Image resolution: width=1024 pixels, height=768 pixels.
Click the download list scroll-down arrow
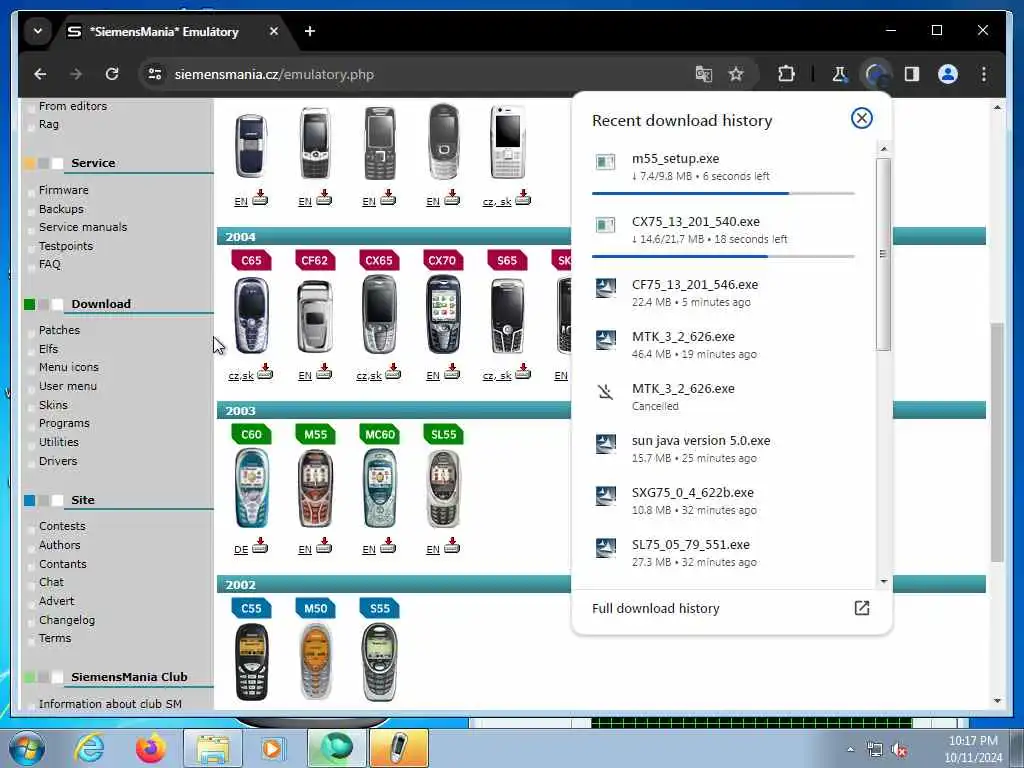click(884, 581)
